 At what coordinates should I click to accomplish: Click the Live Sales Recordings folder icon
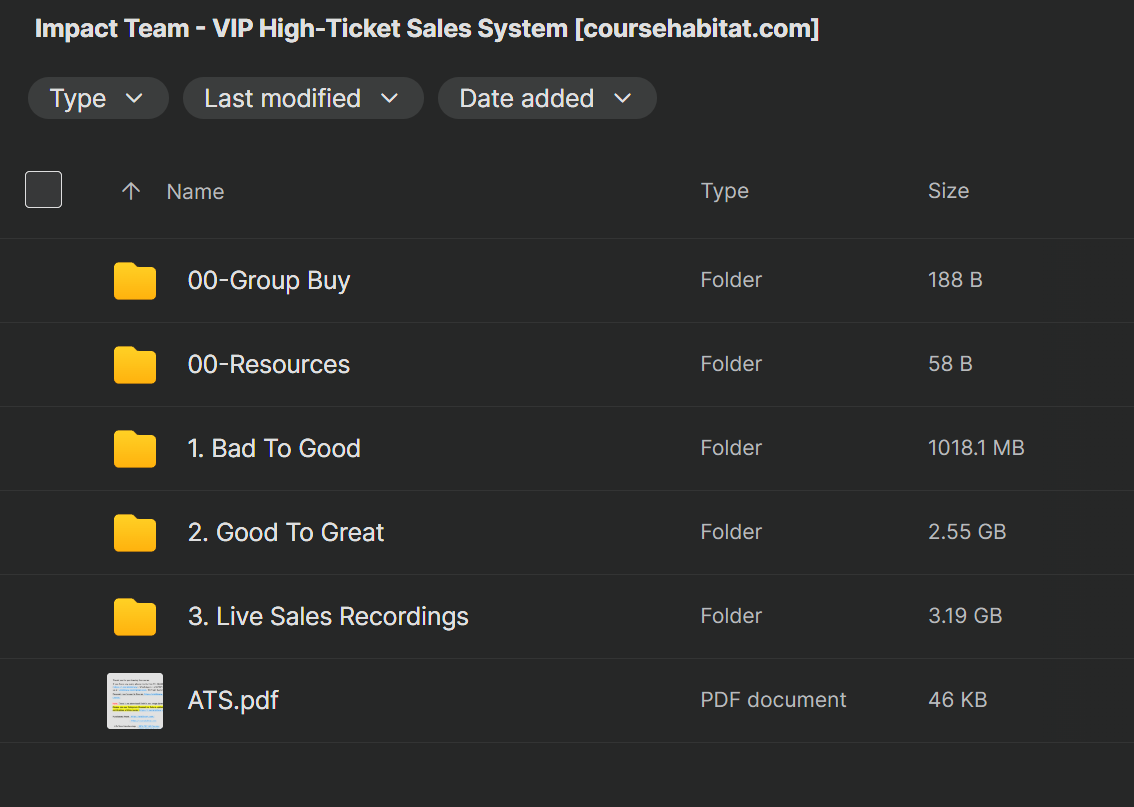(x=135, y=617)
